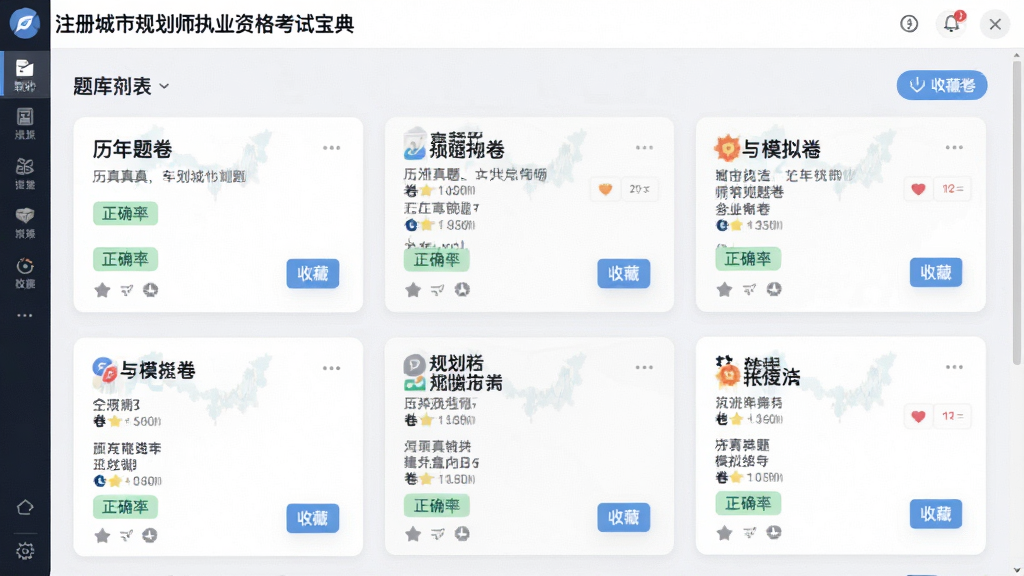Toggle the orange heart on the top-middle card
The height and width of the screenshot is (576, 1024).
(605, 189)
